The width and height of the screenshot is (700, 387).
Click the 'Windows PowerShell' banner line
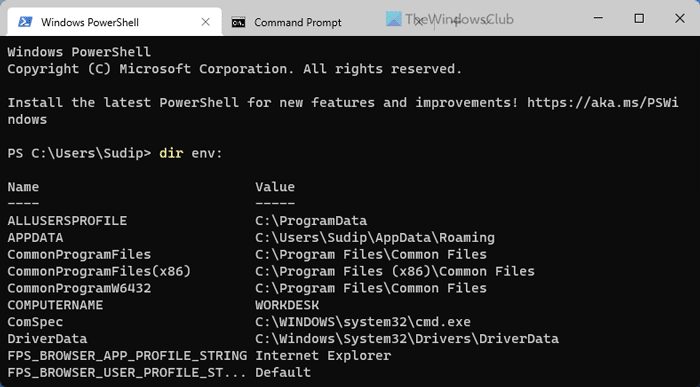click(x=79, y=52)
